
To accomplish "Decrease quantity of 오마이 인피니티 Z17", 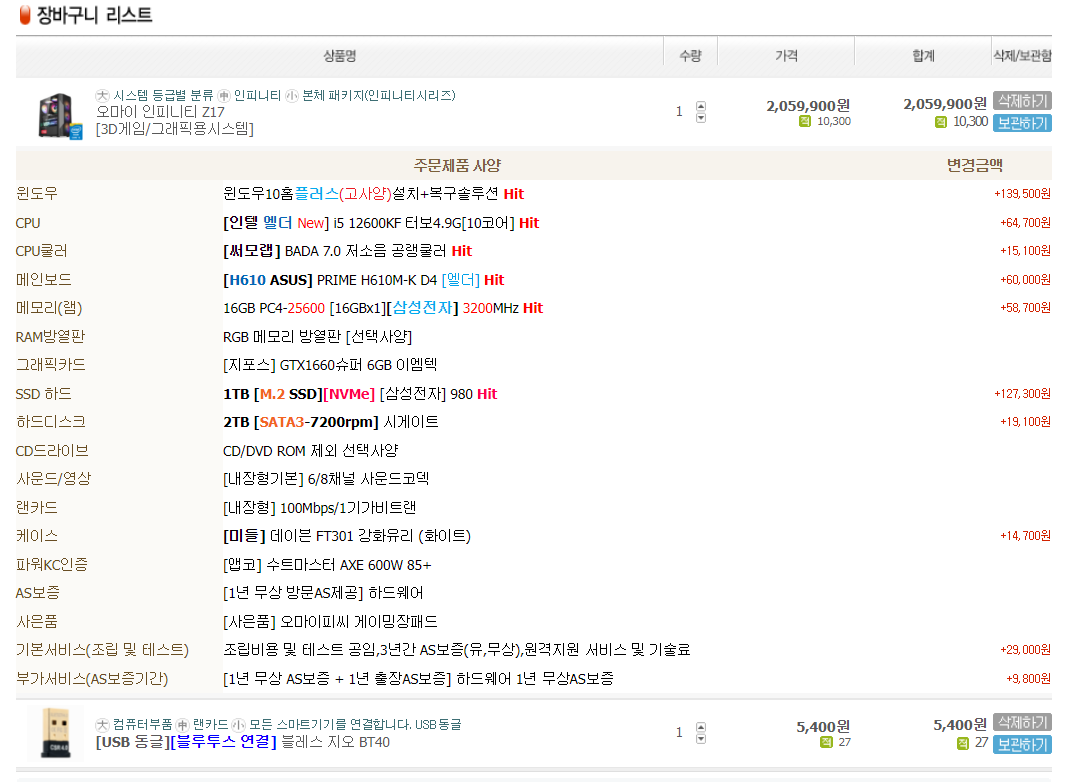I will point(701,118).
